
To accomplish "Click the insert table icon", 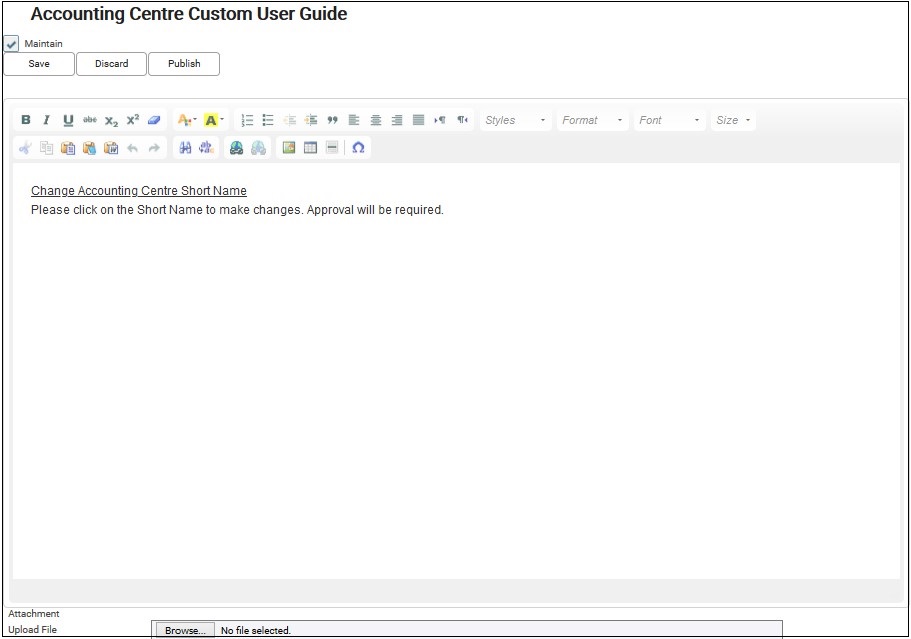I will pos(310,148).
